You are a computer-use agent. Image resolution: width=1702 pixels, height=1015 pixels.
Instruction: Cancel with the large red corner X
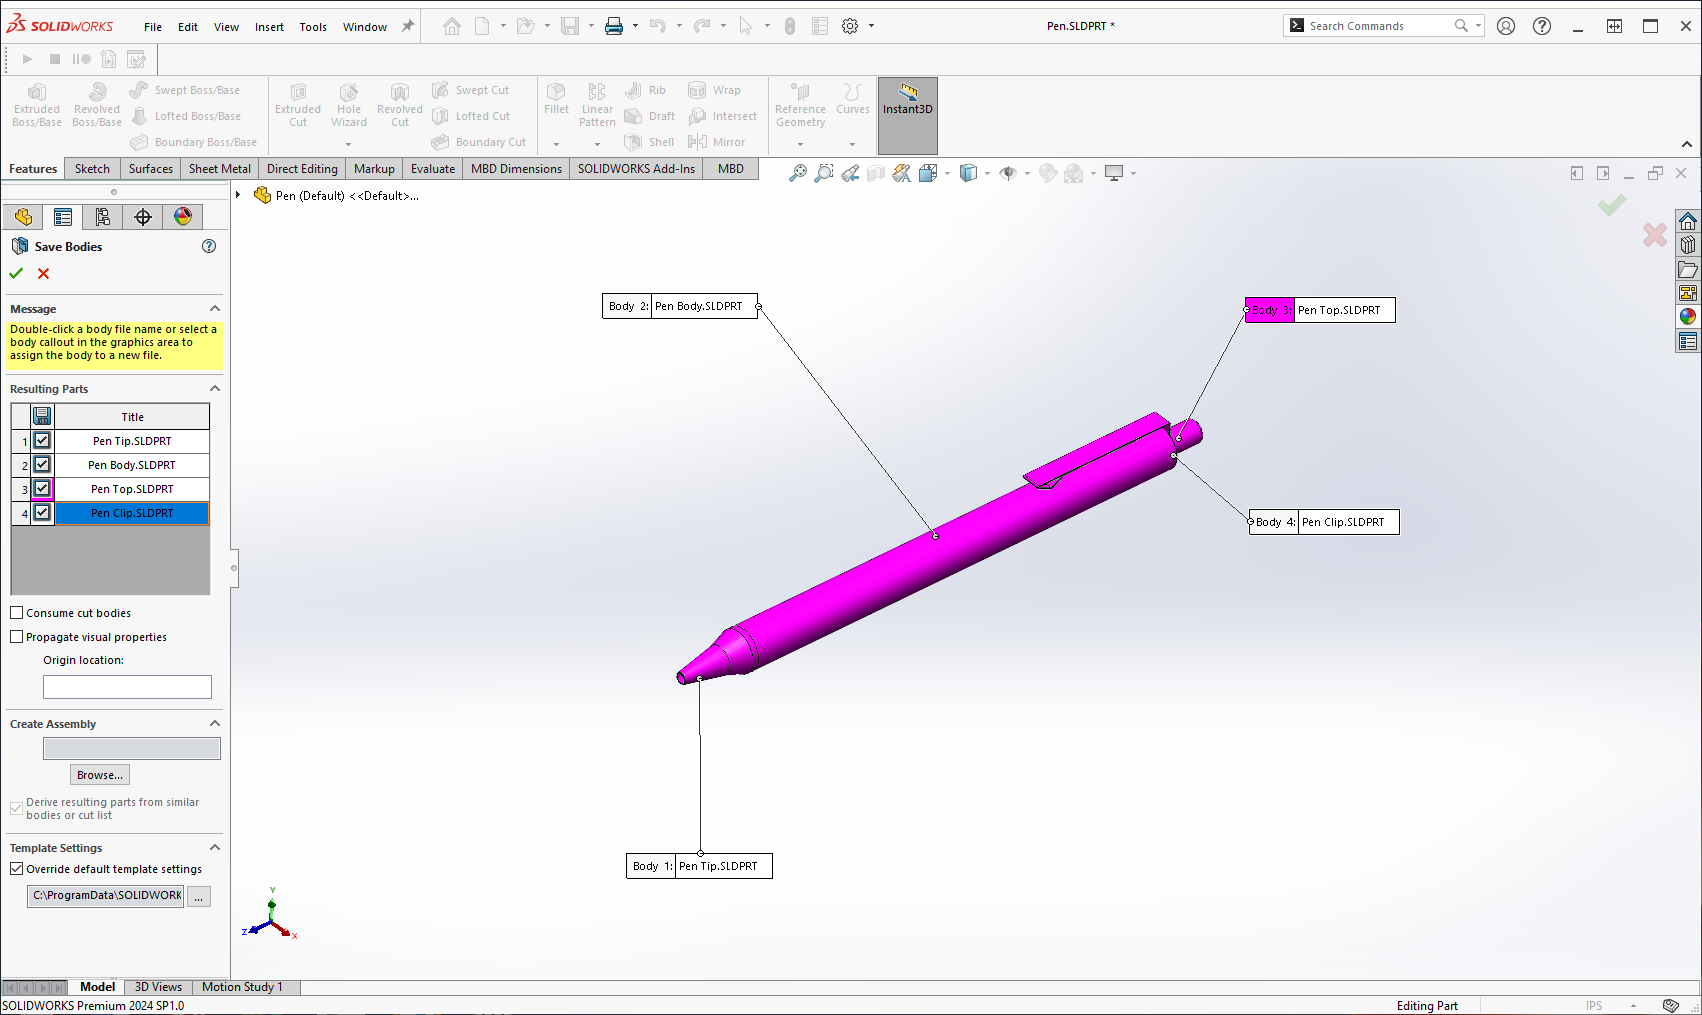coord(1655,235)
